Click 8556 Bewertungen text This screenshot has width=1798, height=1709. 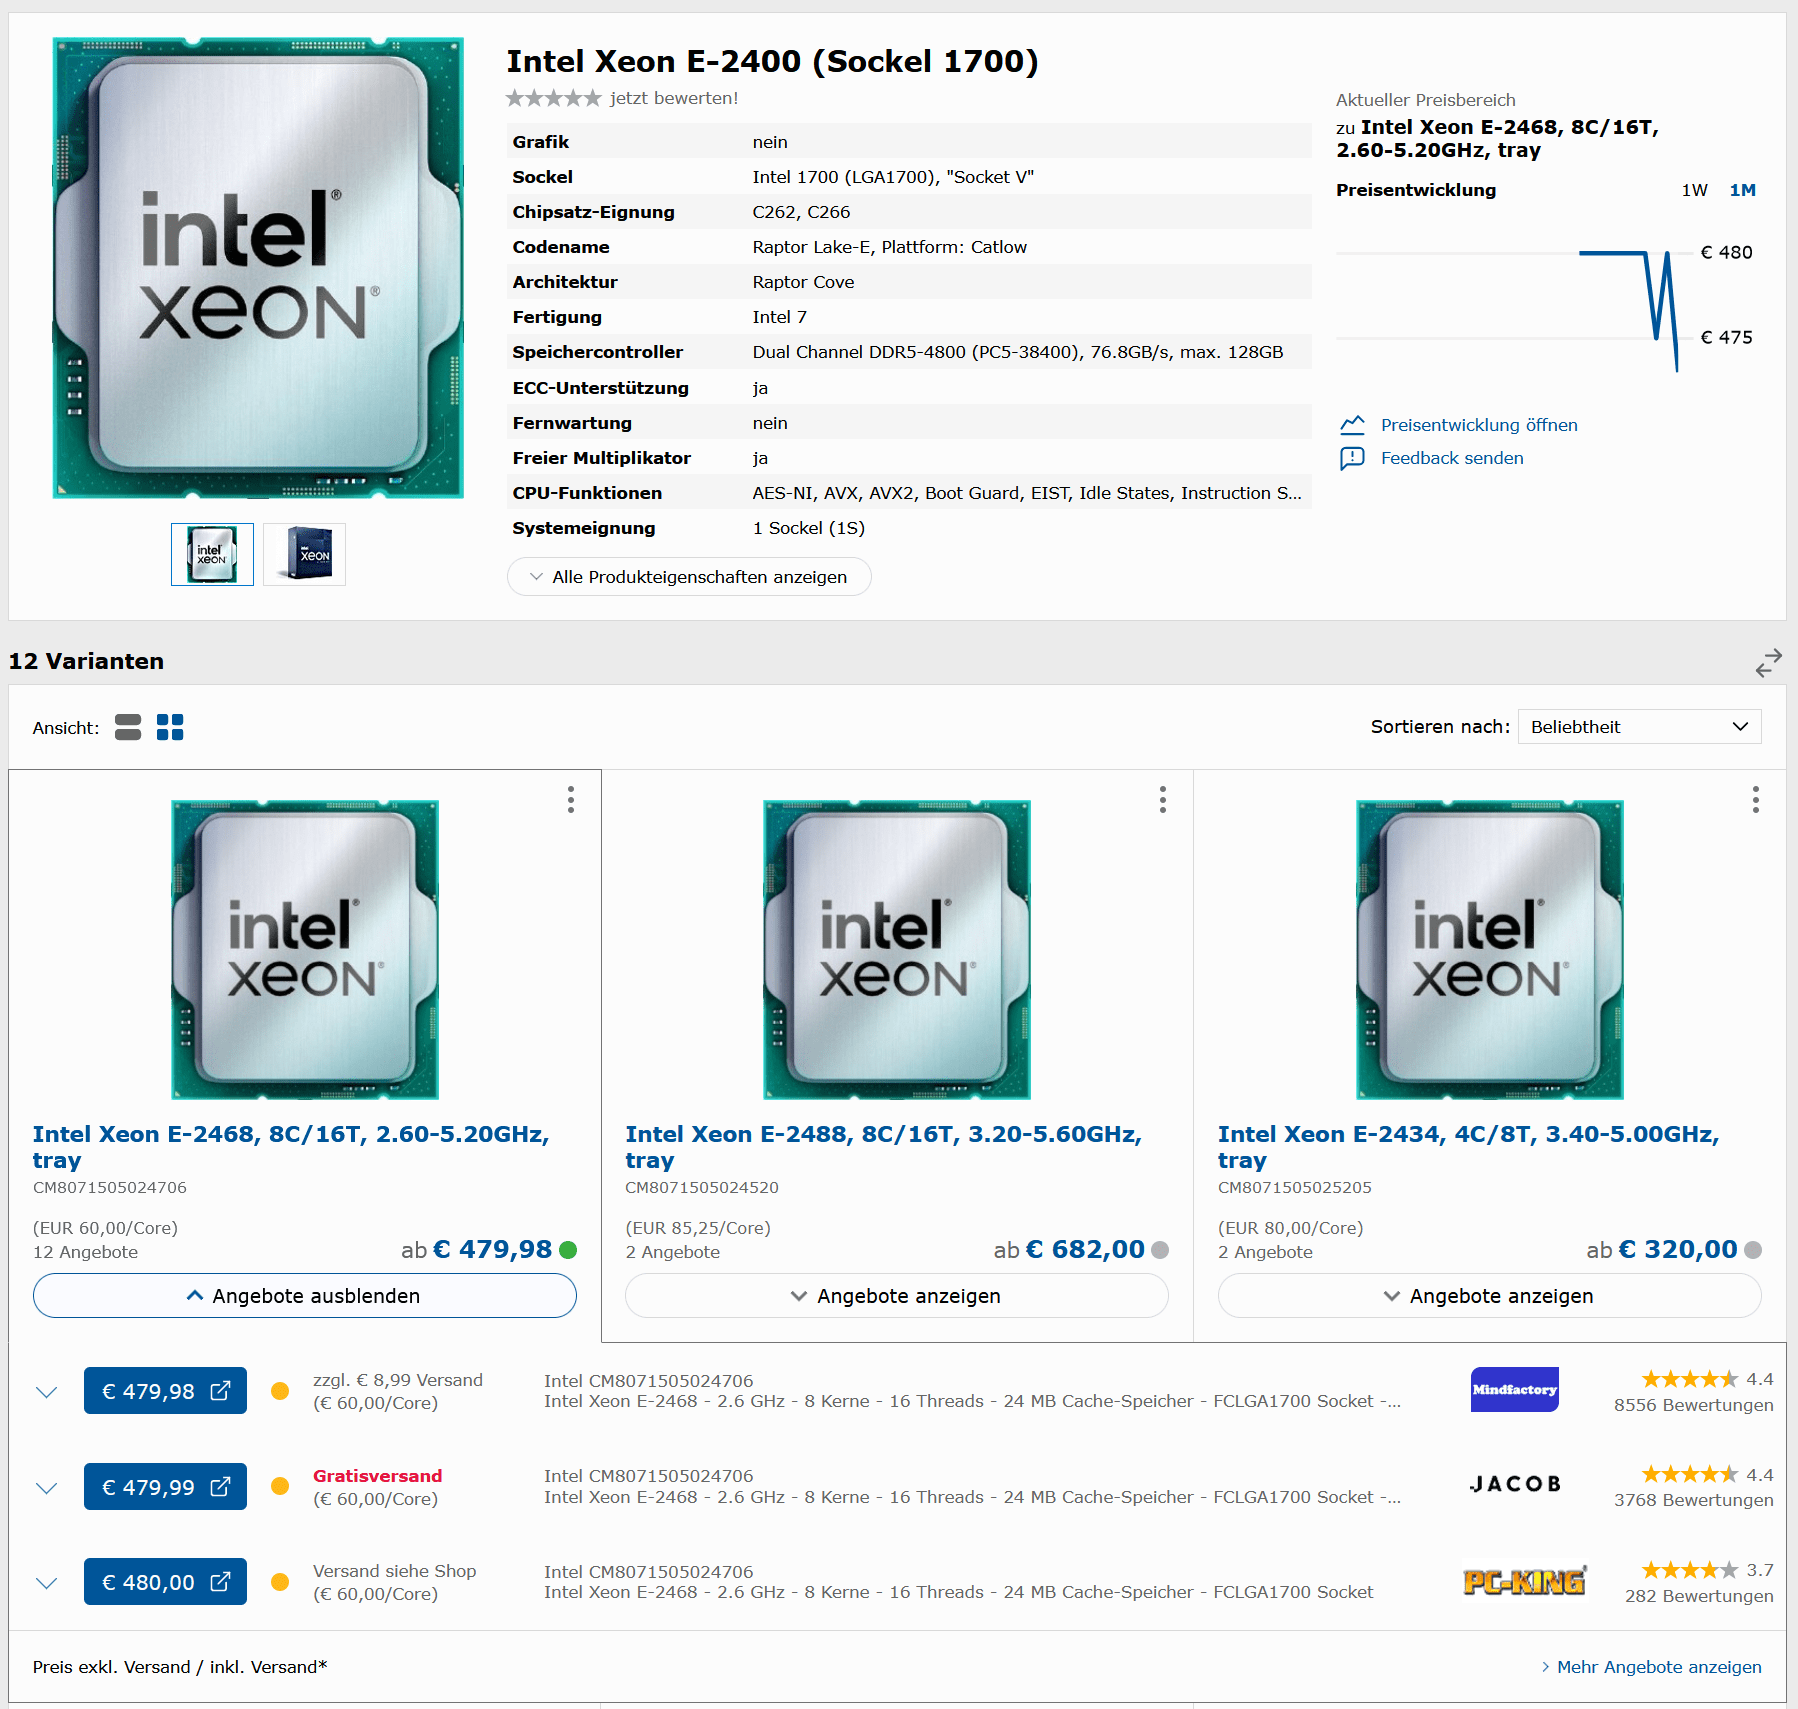tap(1694, 1405)
